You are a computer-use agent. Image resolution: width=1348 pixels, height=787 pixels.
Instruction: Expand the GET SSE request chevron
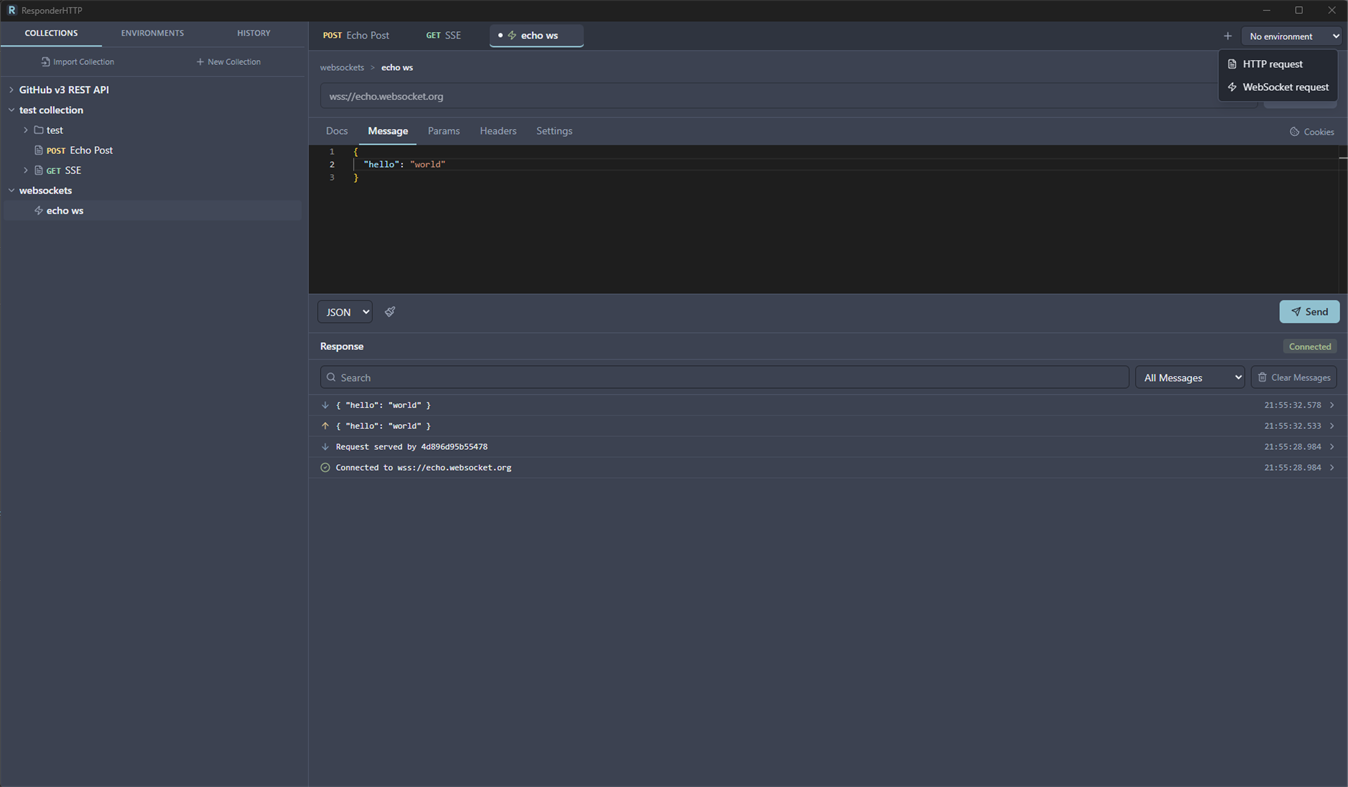26,170
